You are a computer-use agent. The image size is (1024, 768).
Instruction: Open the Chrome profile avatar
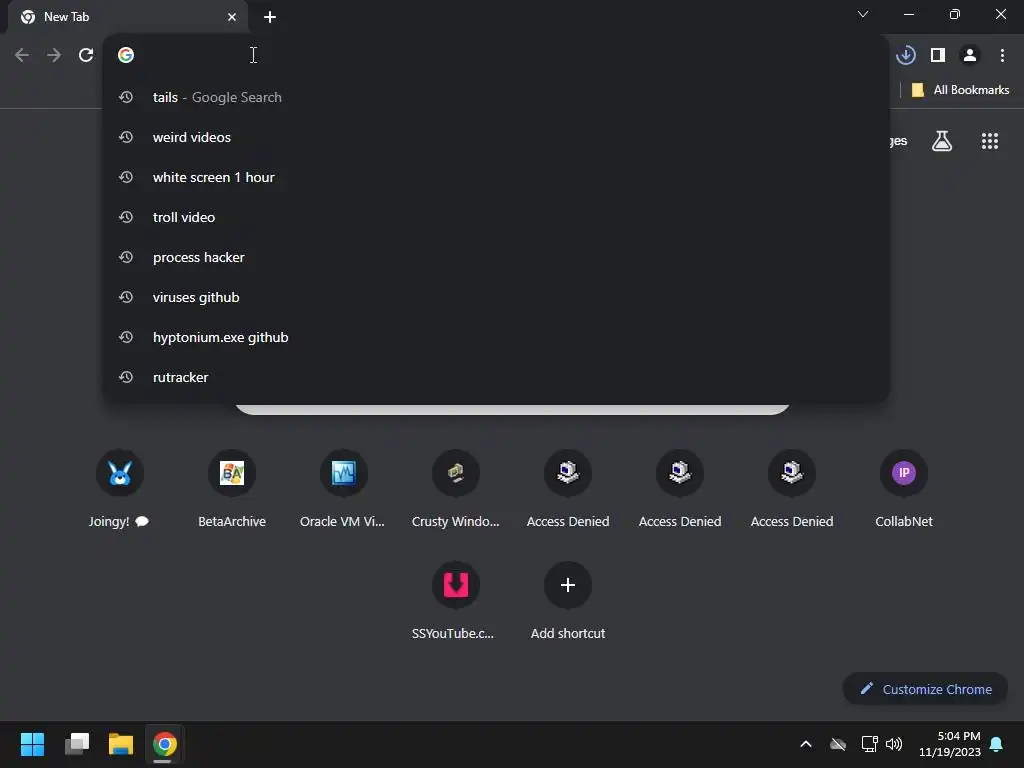[970, 56]
